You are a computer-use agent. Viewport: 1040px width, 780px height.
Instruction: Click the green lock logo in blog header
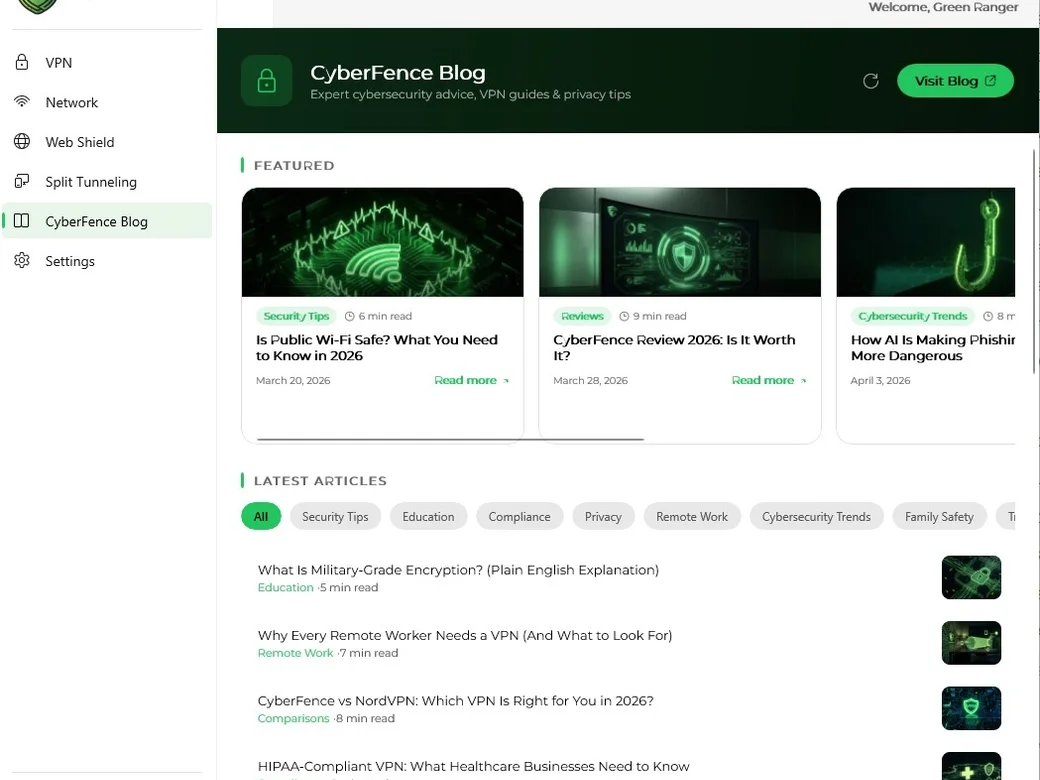pyautogui.click(x=267, y=81)
